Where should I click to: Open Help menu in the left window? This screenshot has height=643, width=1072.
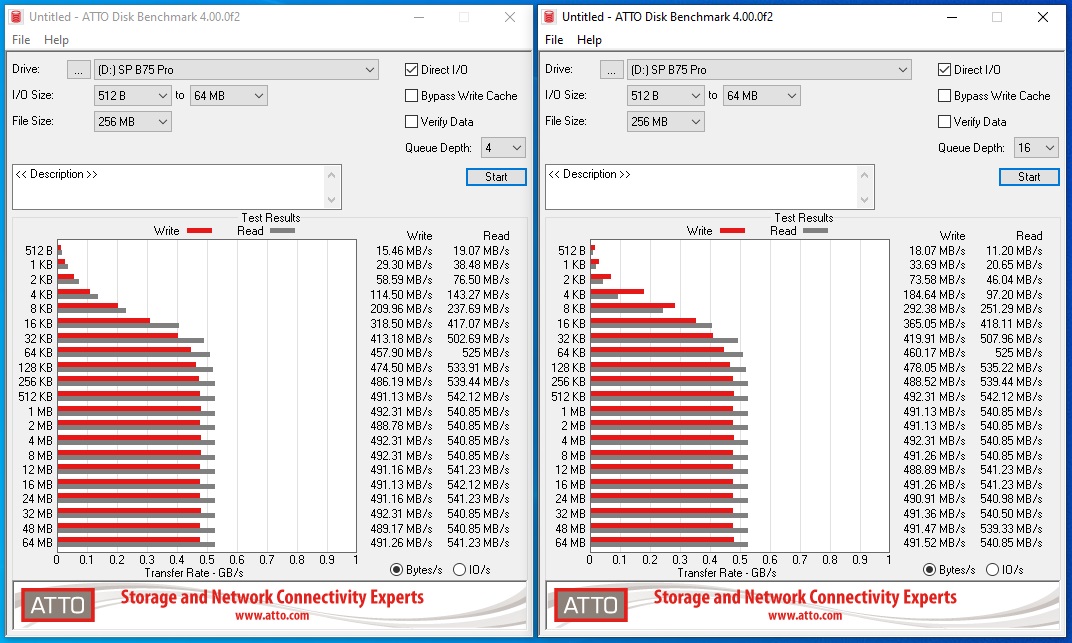click(x=56, y=40)
